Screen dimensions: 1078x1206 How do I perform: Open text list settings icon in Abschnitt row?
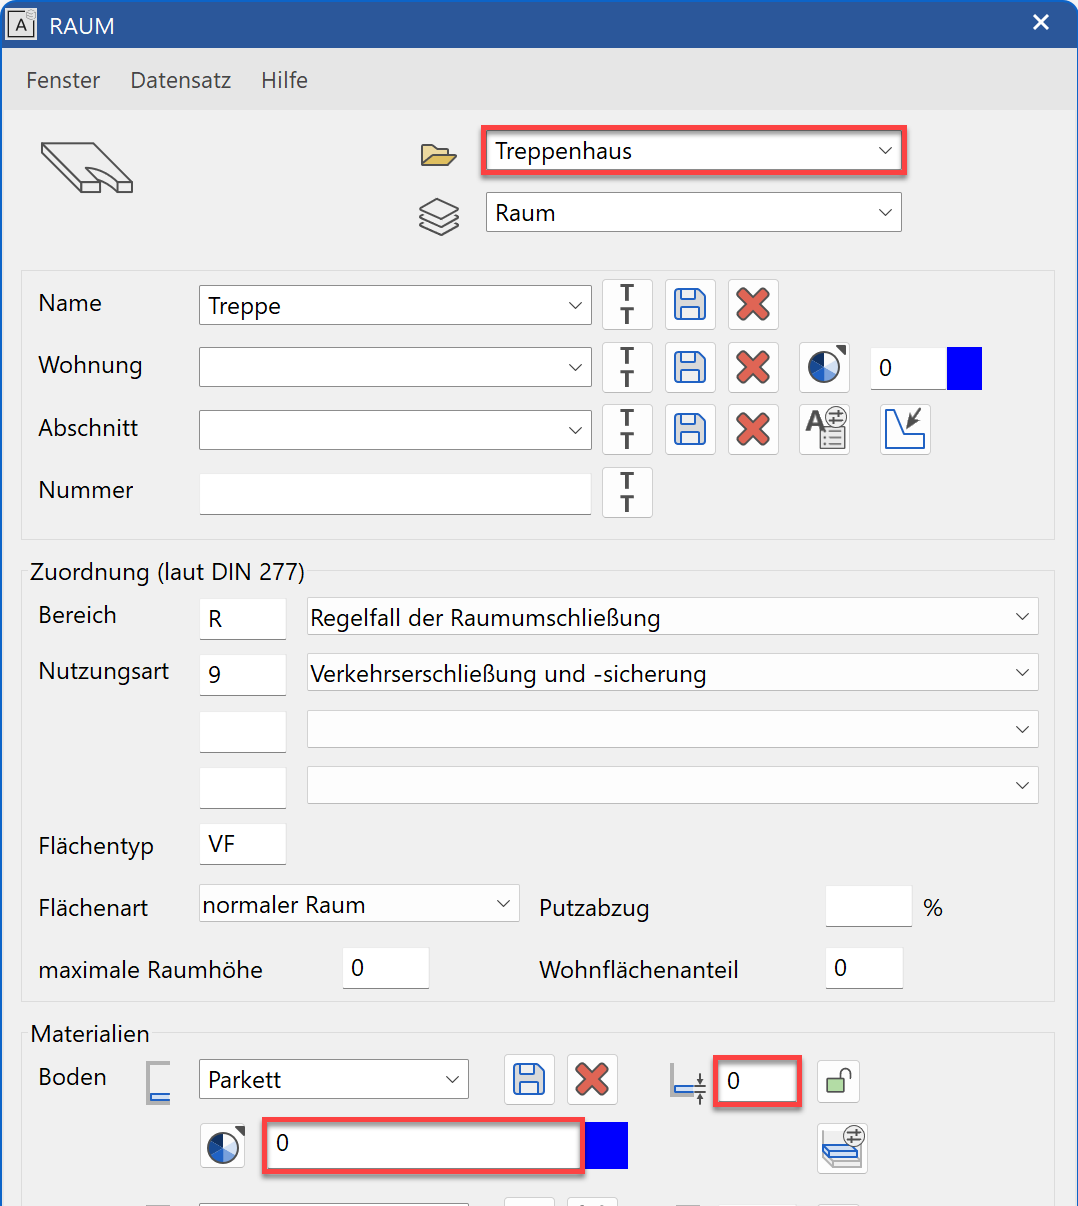(824, 429)
